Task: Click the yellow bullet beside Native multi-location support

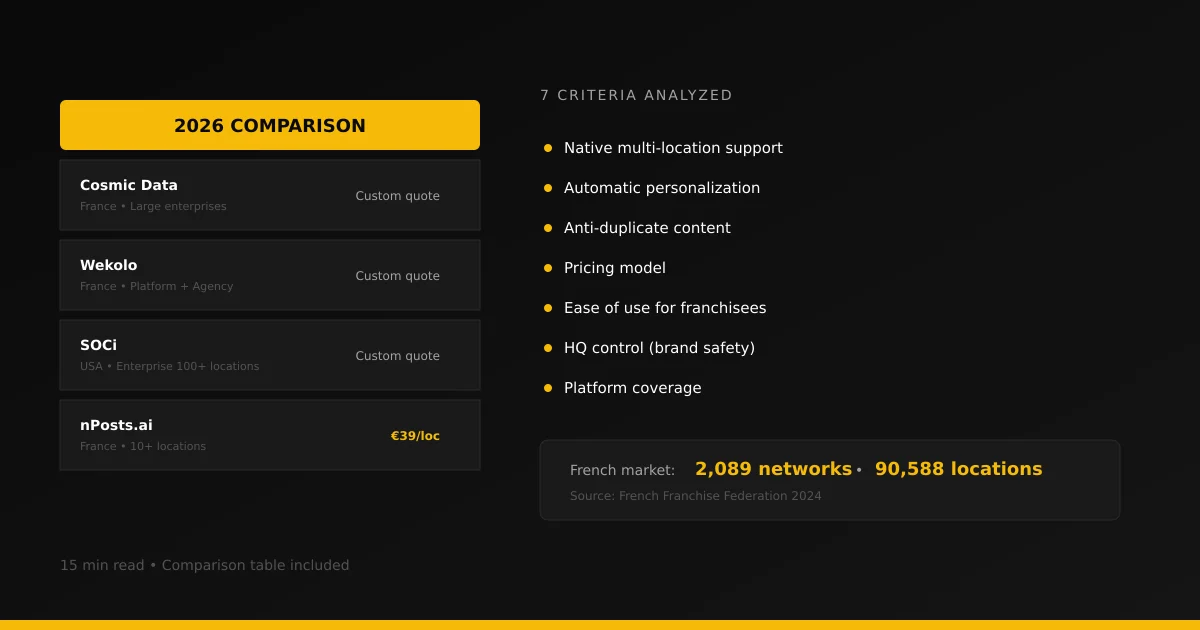Action: [x=547, y=147]
